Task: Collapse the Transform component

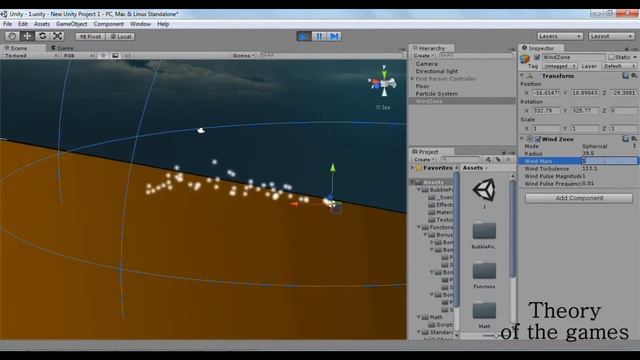Action: pyautogui.click(x=522, y=76)
